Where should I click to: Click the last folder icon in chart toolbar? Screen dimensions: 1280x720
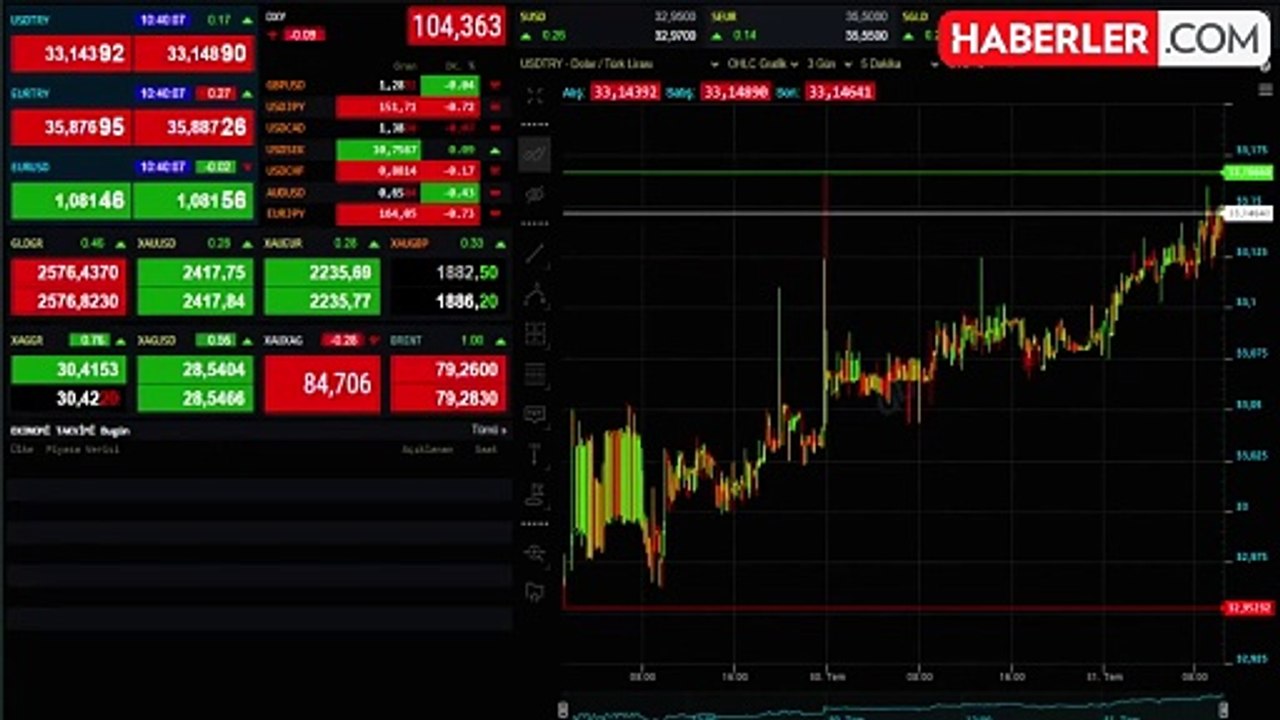[x=535, y=591]
